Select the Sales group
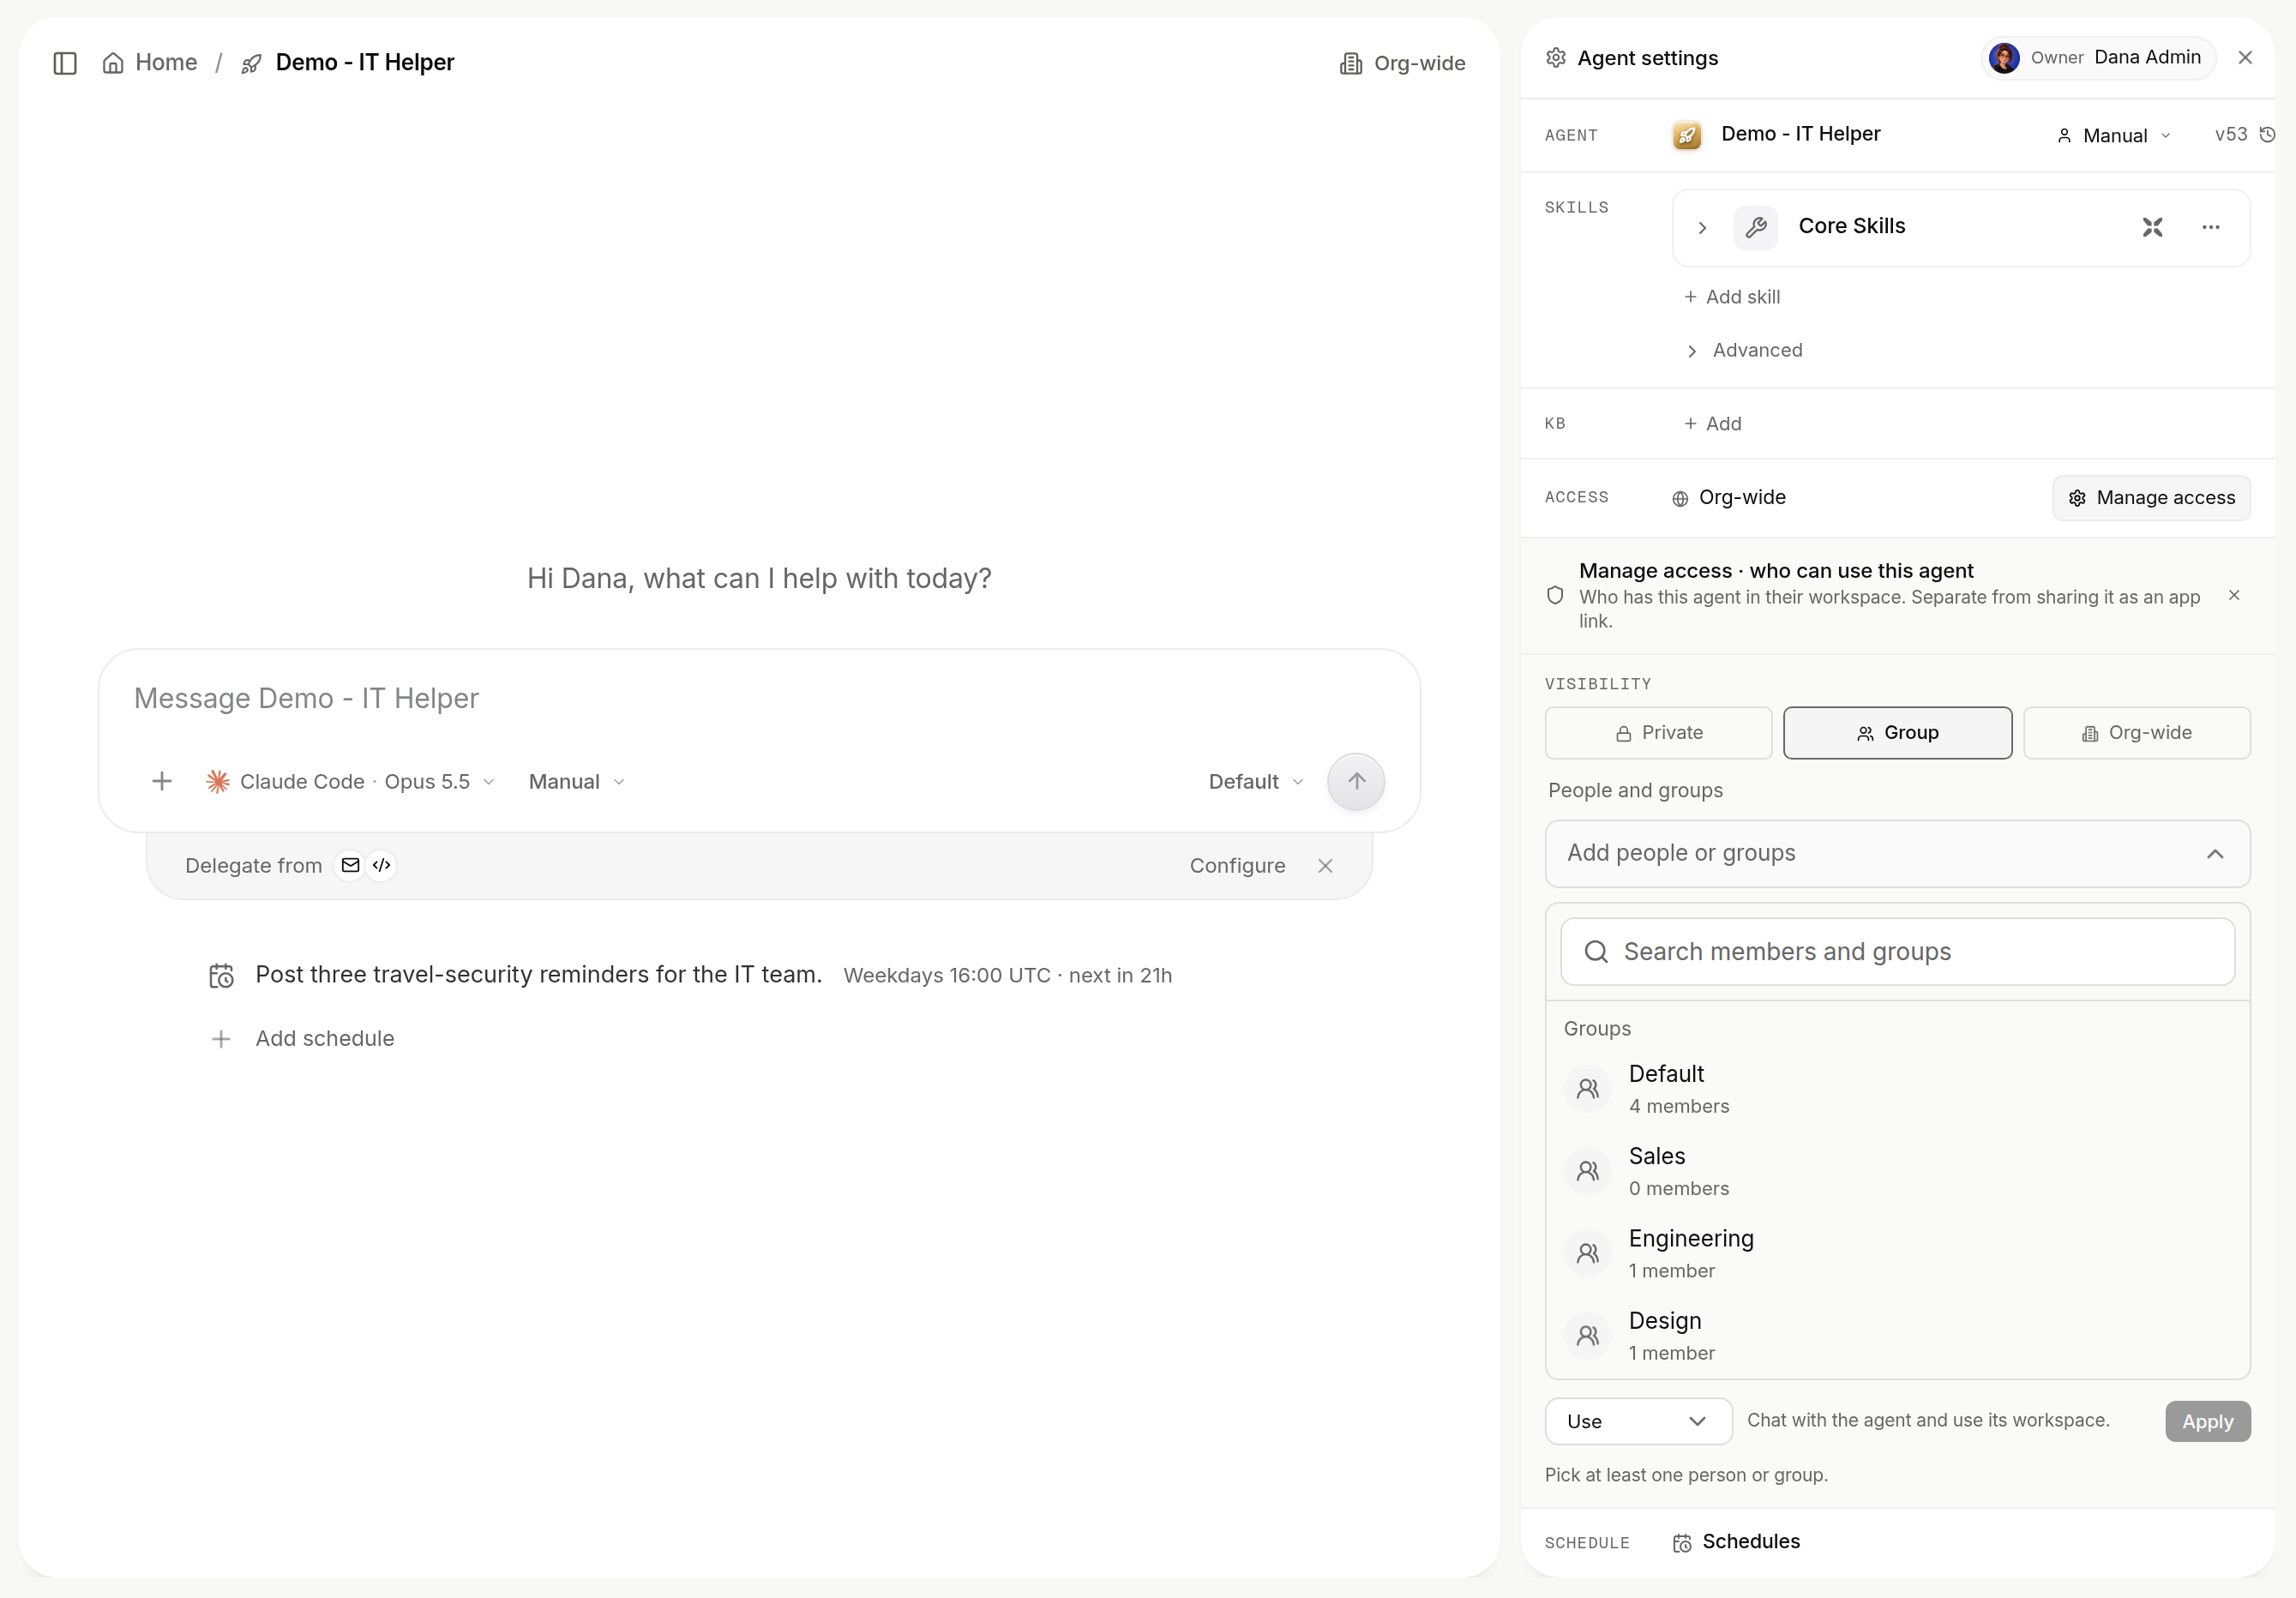This screenshot has height=1598, width=2296. [1897, 1171]
